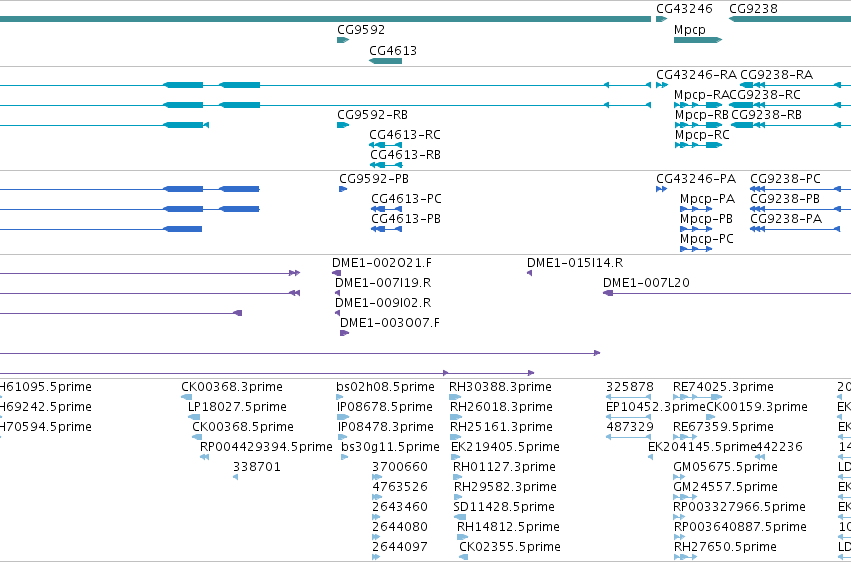
Task: Select transcript Mpcp-RC
Action: (699, 145)
